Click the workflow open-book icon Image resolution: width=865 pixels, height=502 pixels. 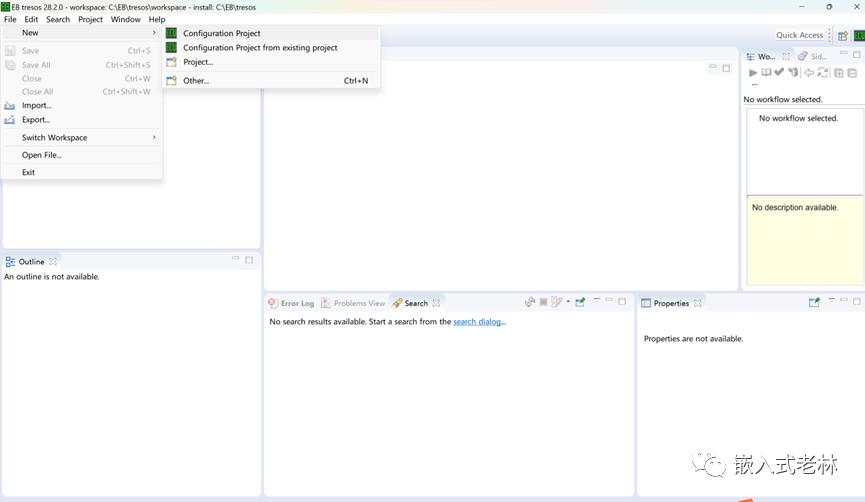point(766,72)
